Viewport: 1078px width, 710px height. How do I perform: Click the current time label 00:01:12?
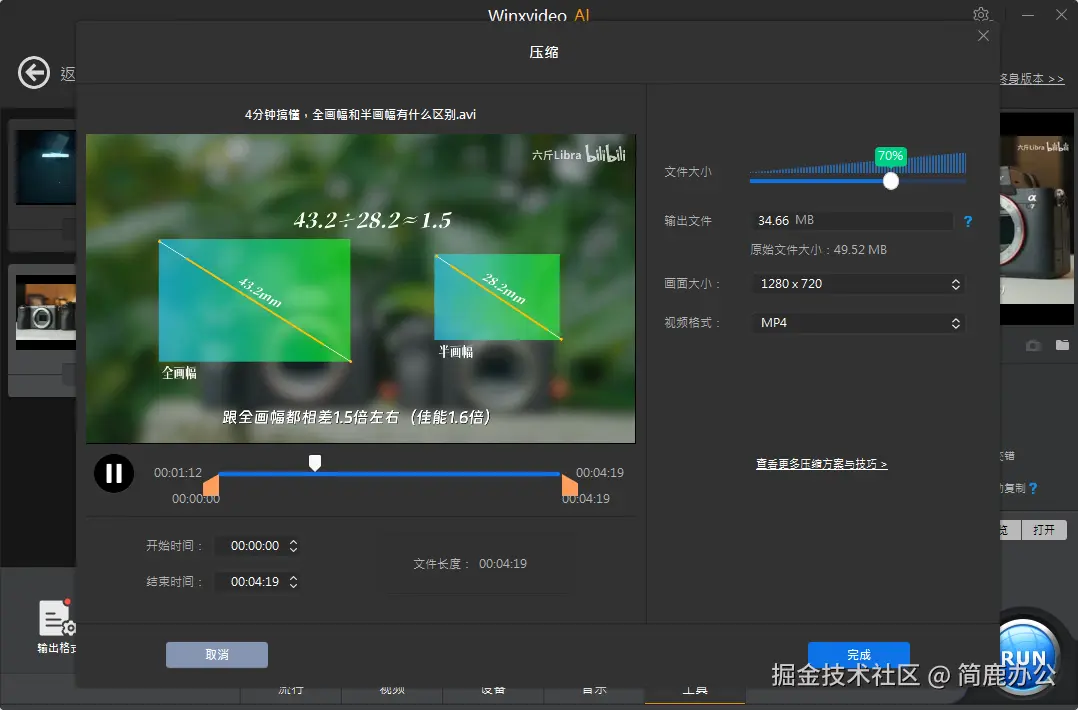pos(178,473)
